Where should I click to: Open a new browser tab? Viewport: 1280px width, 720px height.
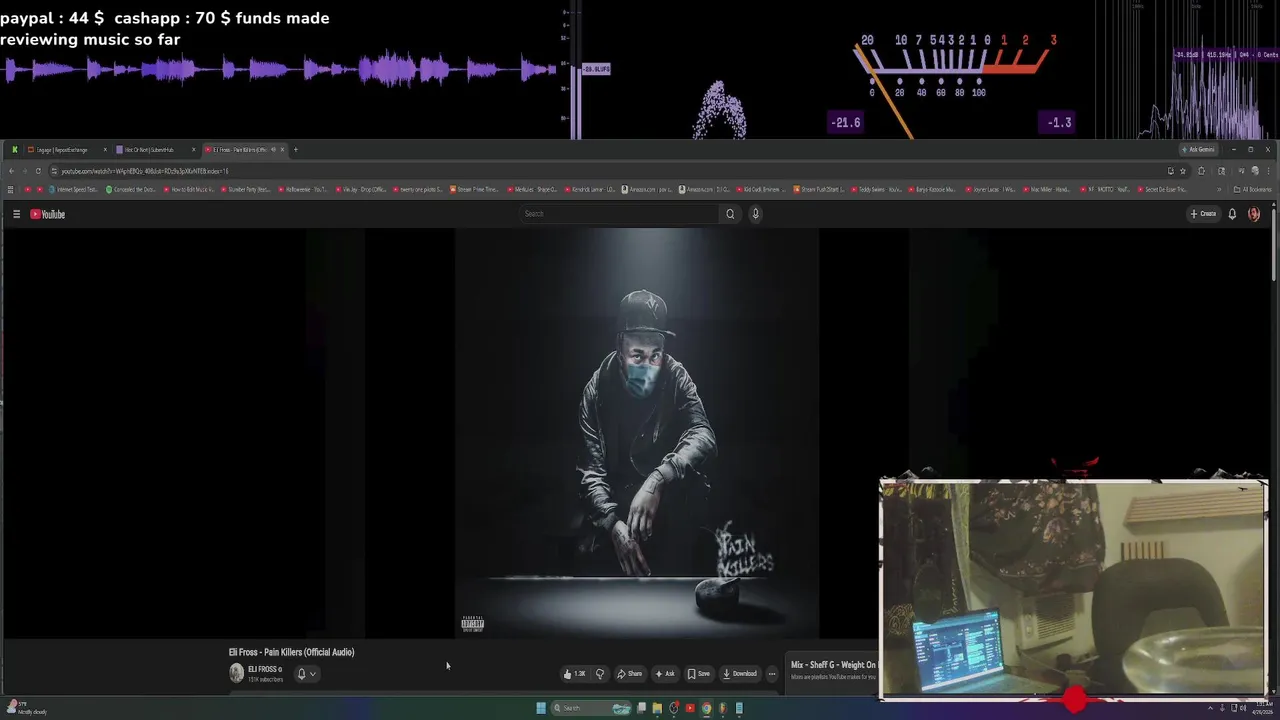pyautogui.click(x=295, y=149)
